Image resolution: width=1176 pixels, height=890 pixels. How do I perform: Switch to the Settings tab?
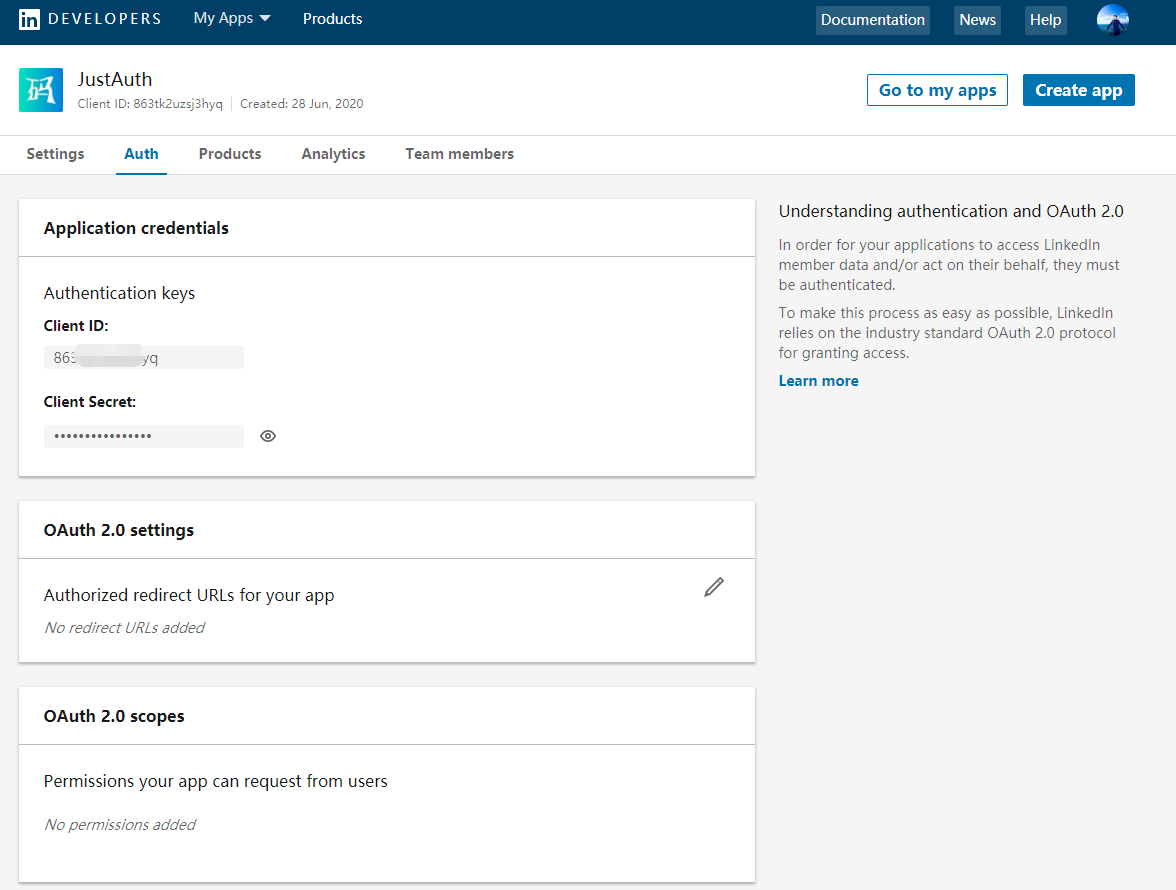coord(56,154)
